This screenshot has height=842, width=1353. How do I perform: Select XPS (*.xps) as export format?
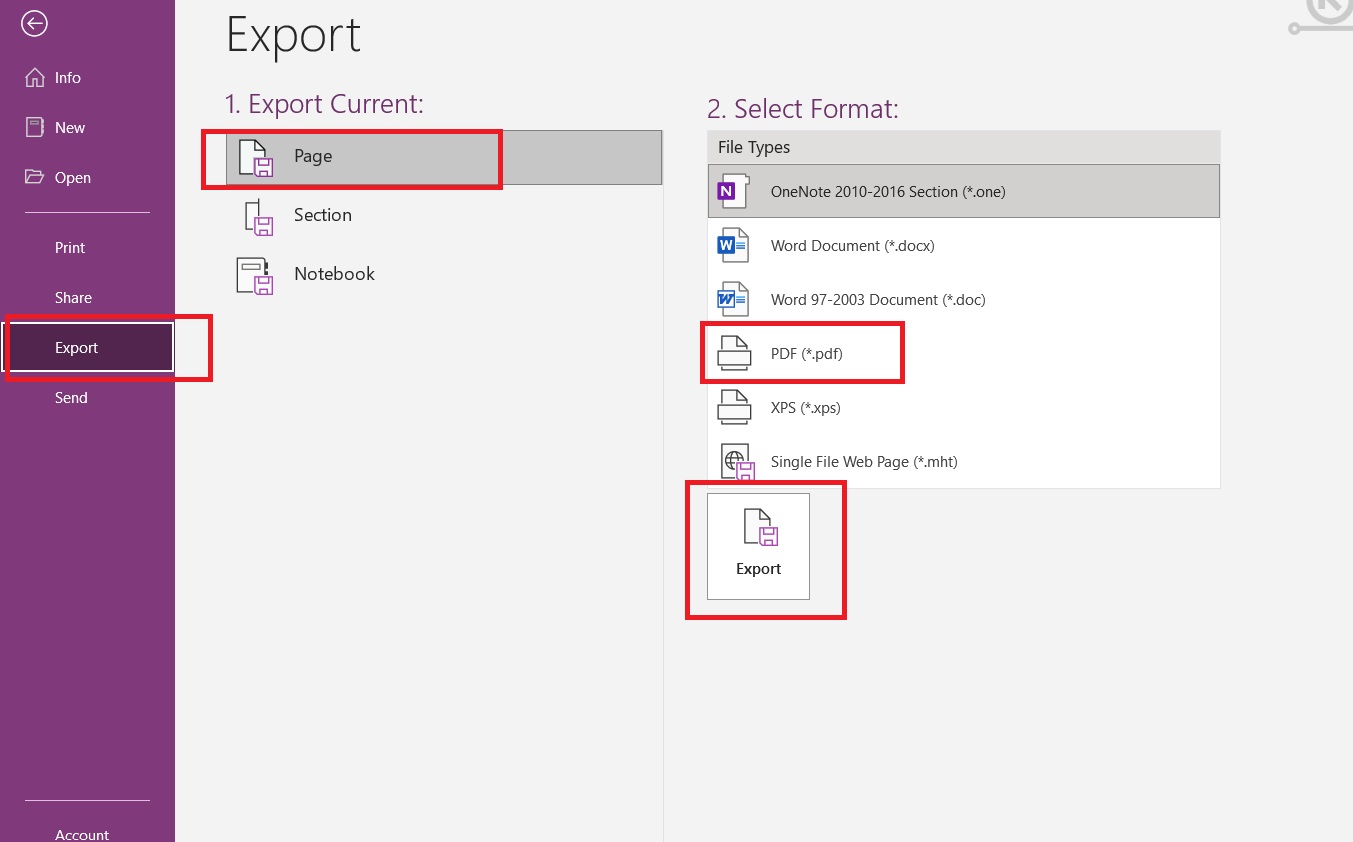805,407
